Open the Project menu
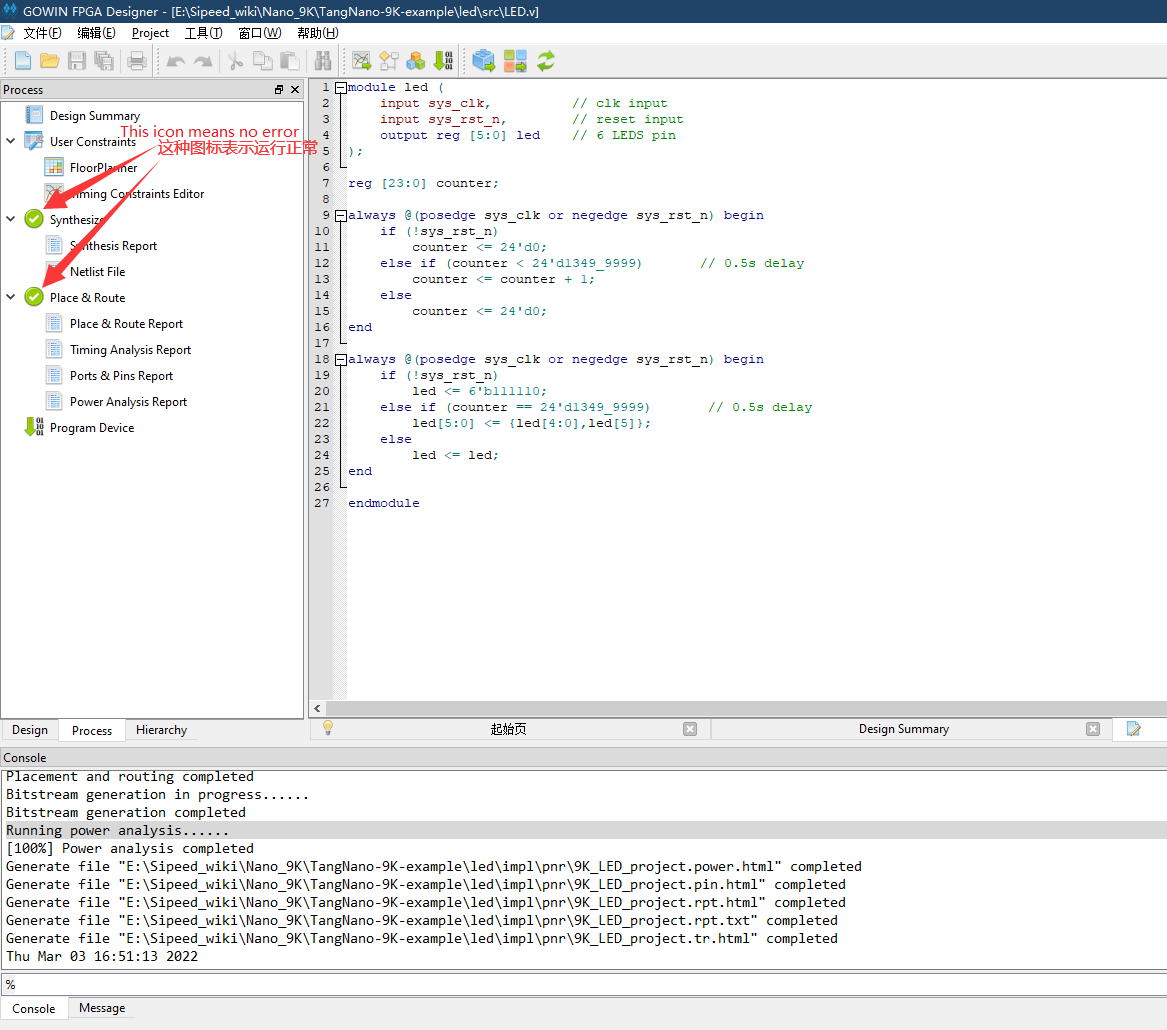Viewport: 1167px width, 1030px height. click(150, 33)
